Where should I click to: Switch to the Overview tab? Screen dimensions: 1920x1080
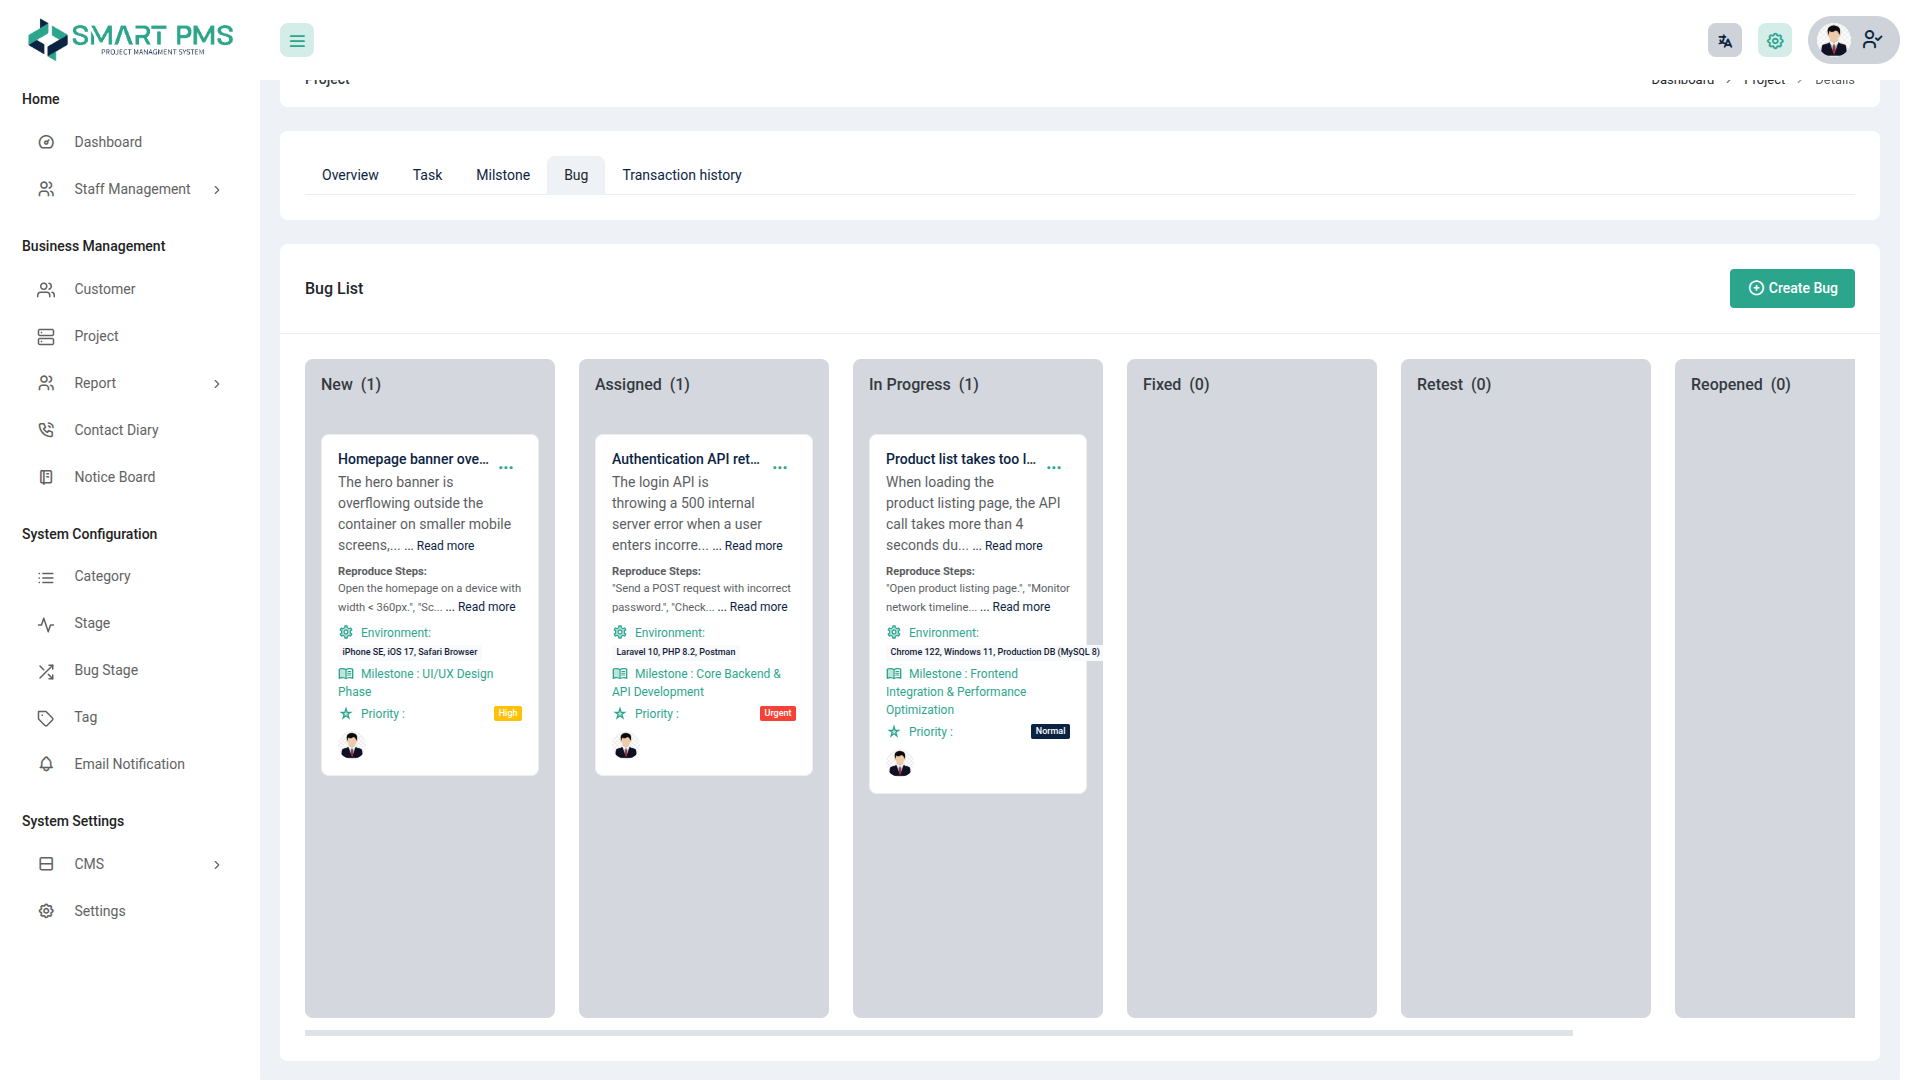[x=350, y=175]
